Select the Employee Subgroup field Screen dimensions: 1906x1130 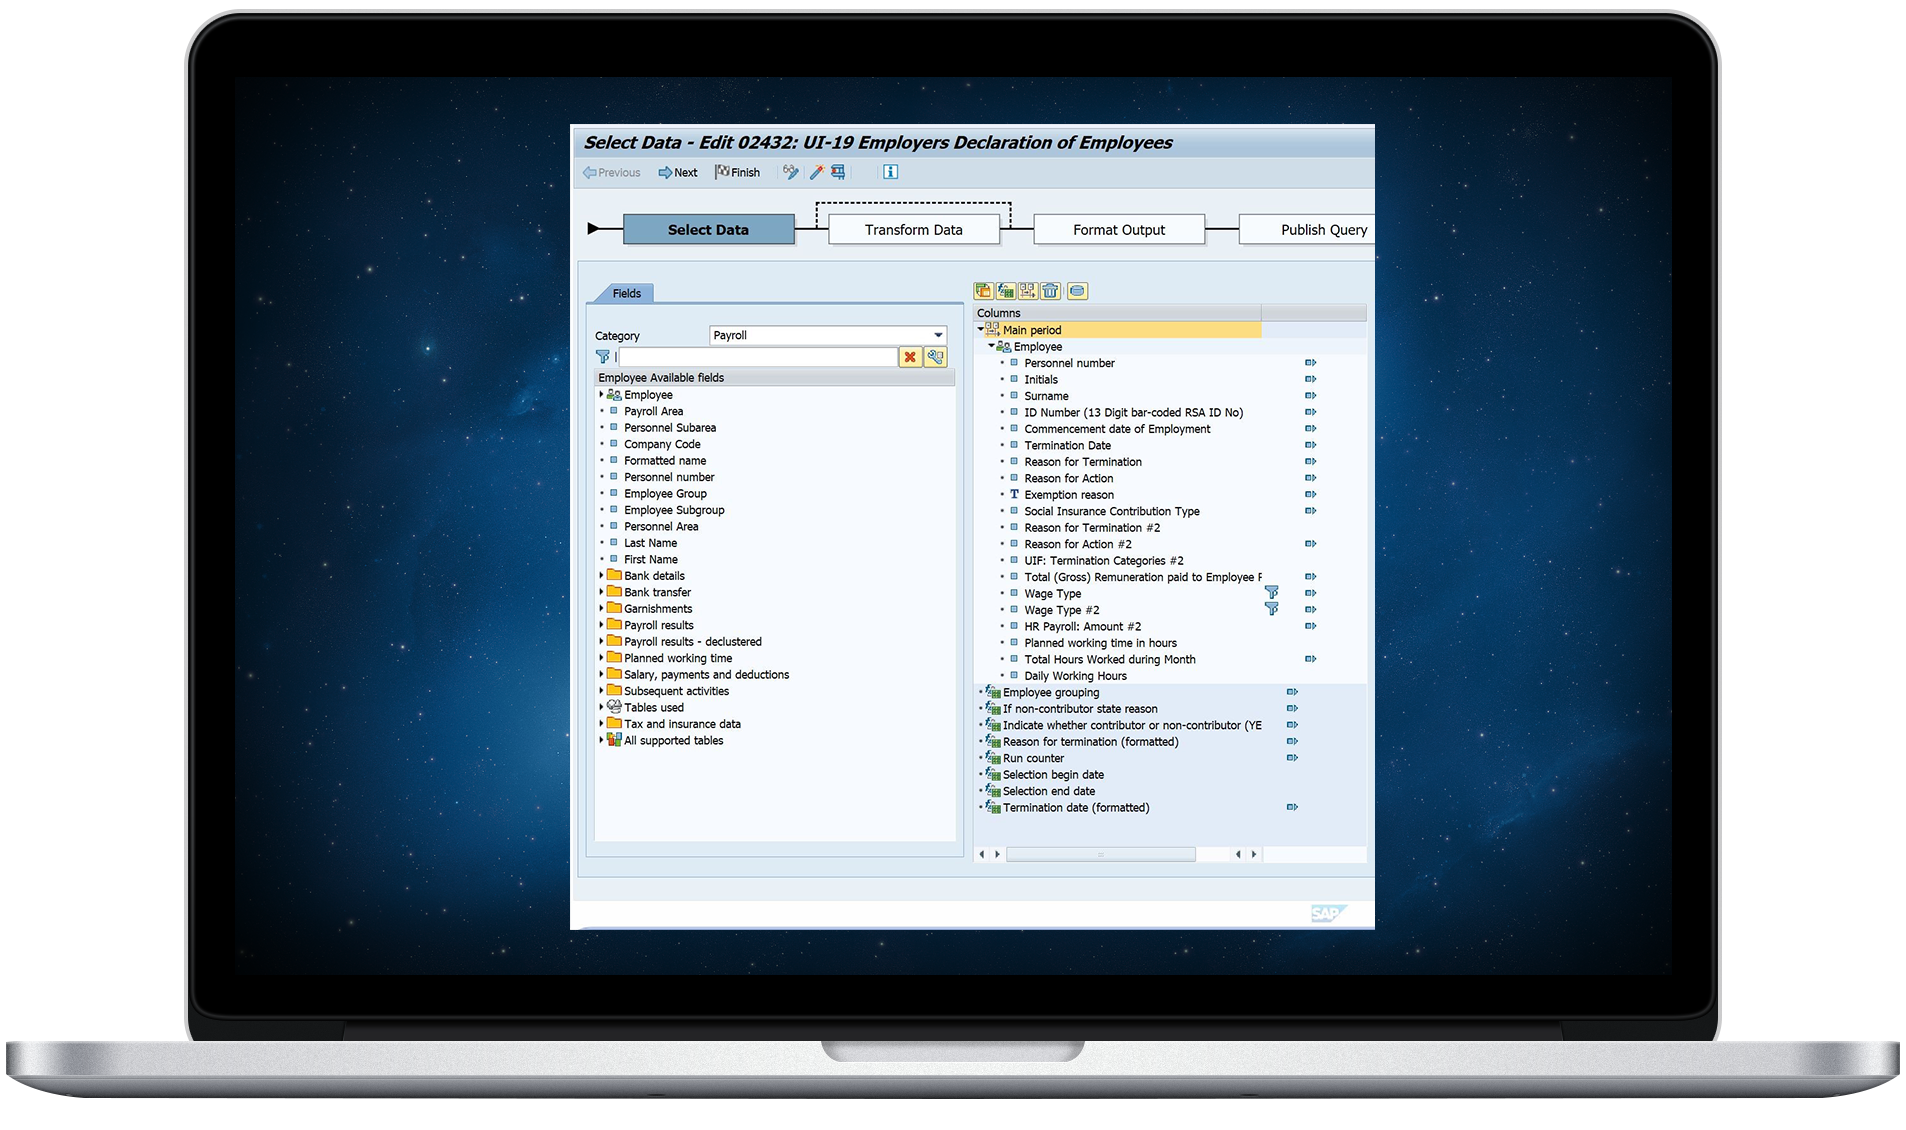(674, 510)
